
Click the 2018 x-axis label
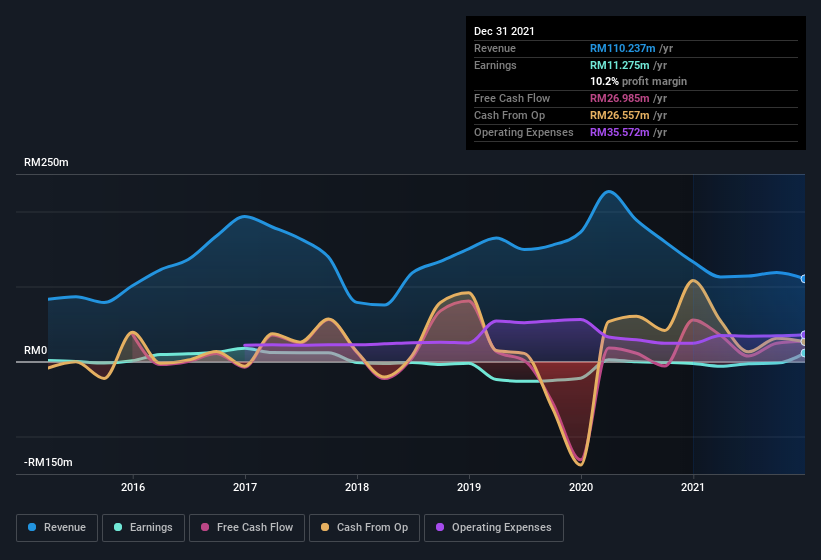pyautogui.click(x=357, y=487)
